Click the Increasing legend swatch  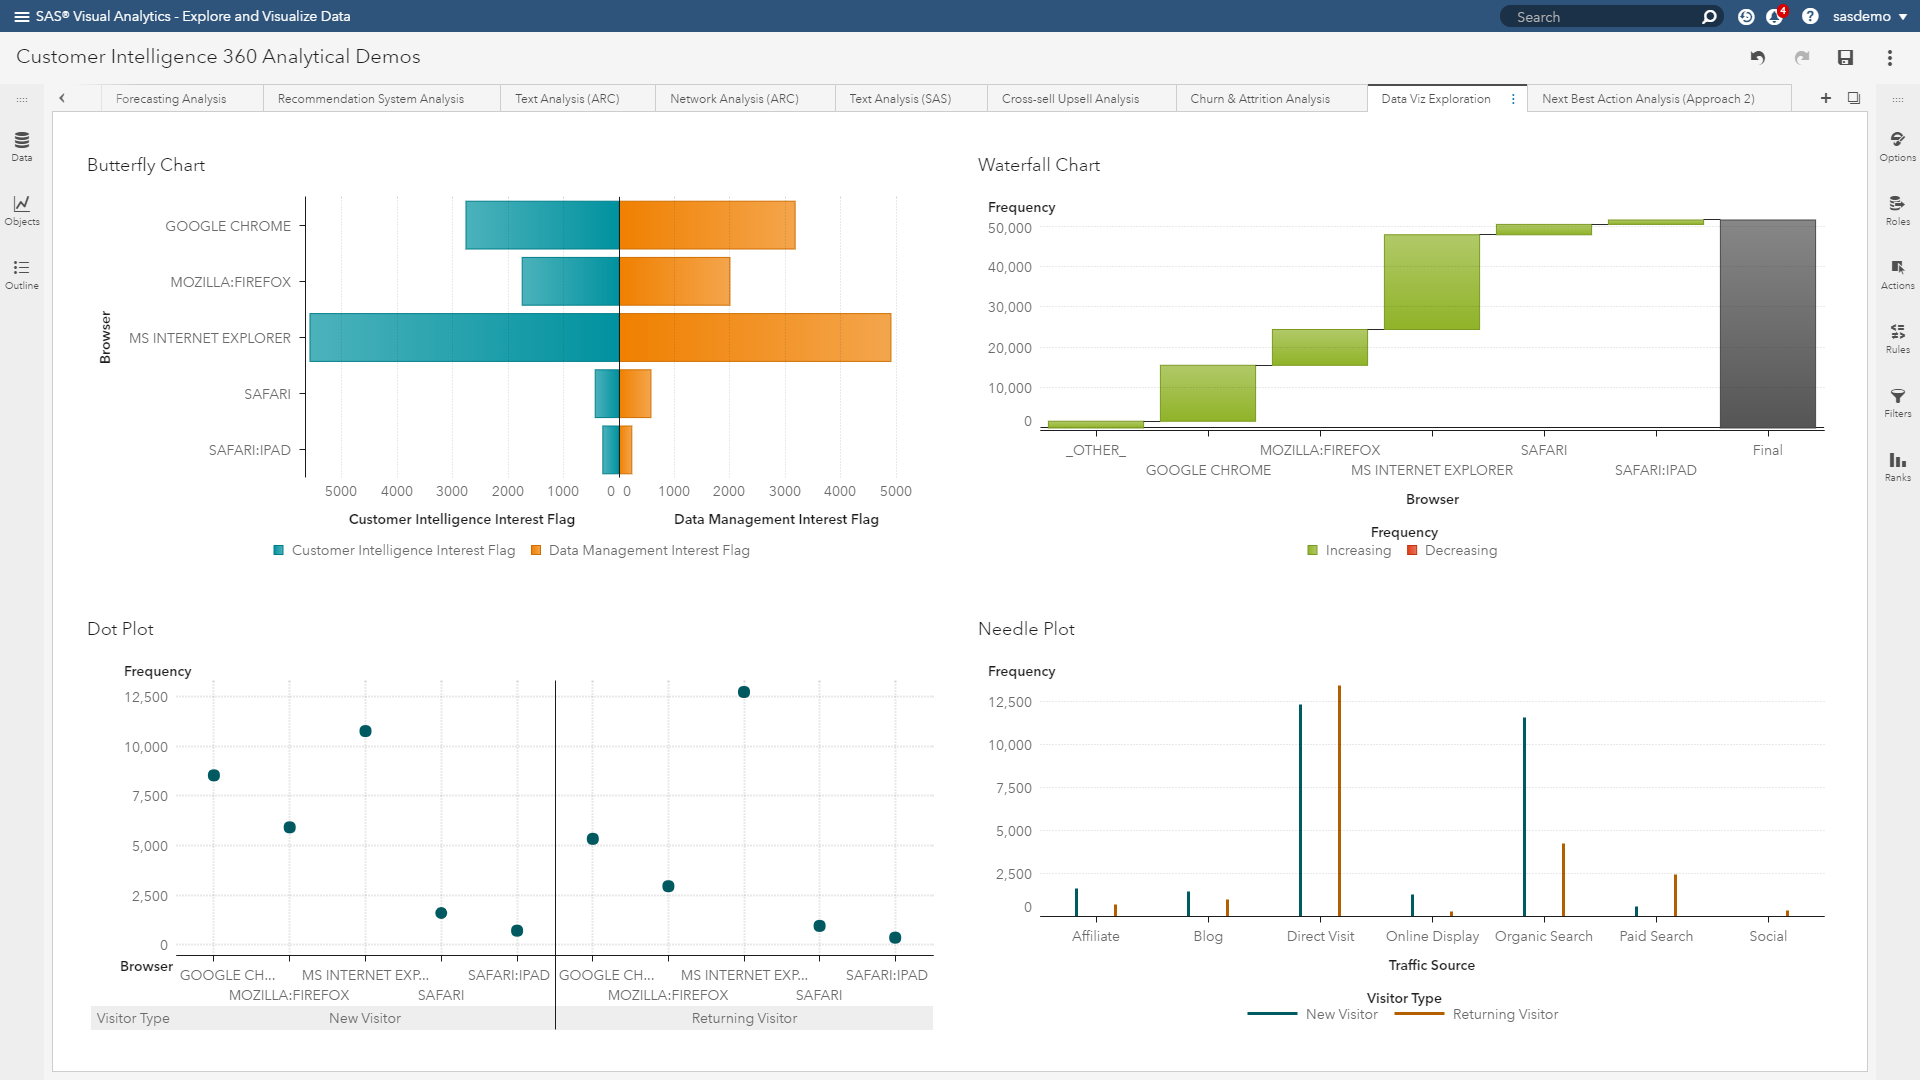[x=1313, y=550]
